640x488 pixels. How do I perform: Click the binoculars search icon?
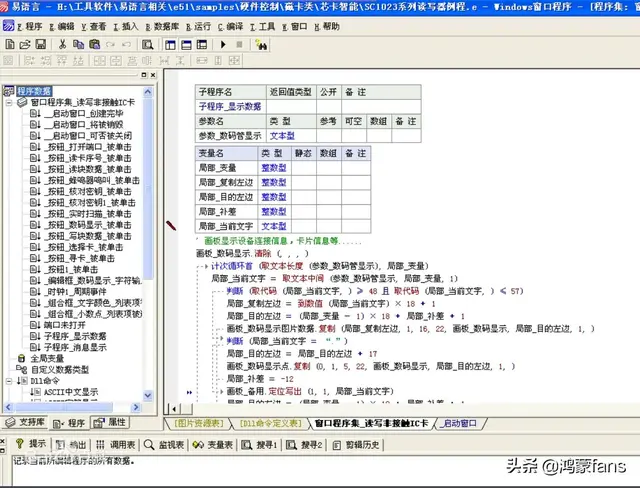tap(261, 44)
